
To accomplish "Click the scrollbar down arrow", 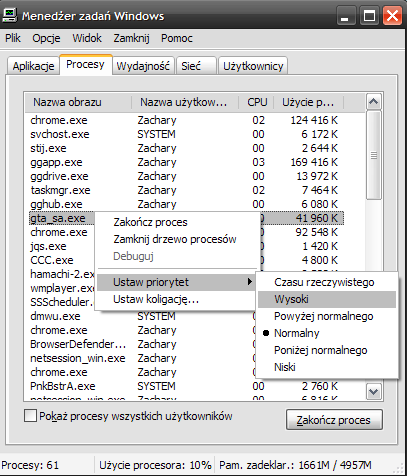I will click(x=373, y=391).
